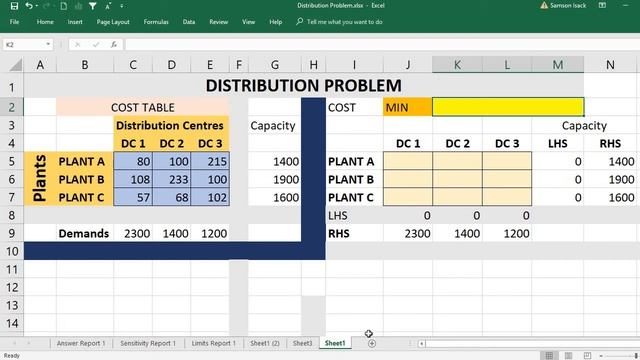Click the Increase Font Size icon

pyautogui.click(x=108, y=6)
